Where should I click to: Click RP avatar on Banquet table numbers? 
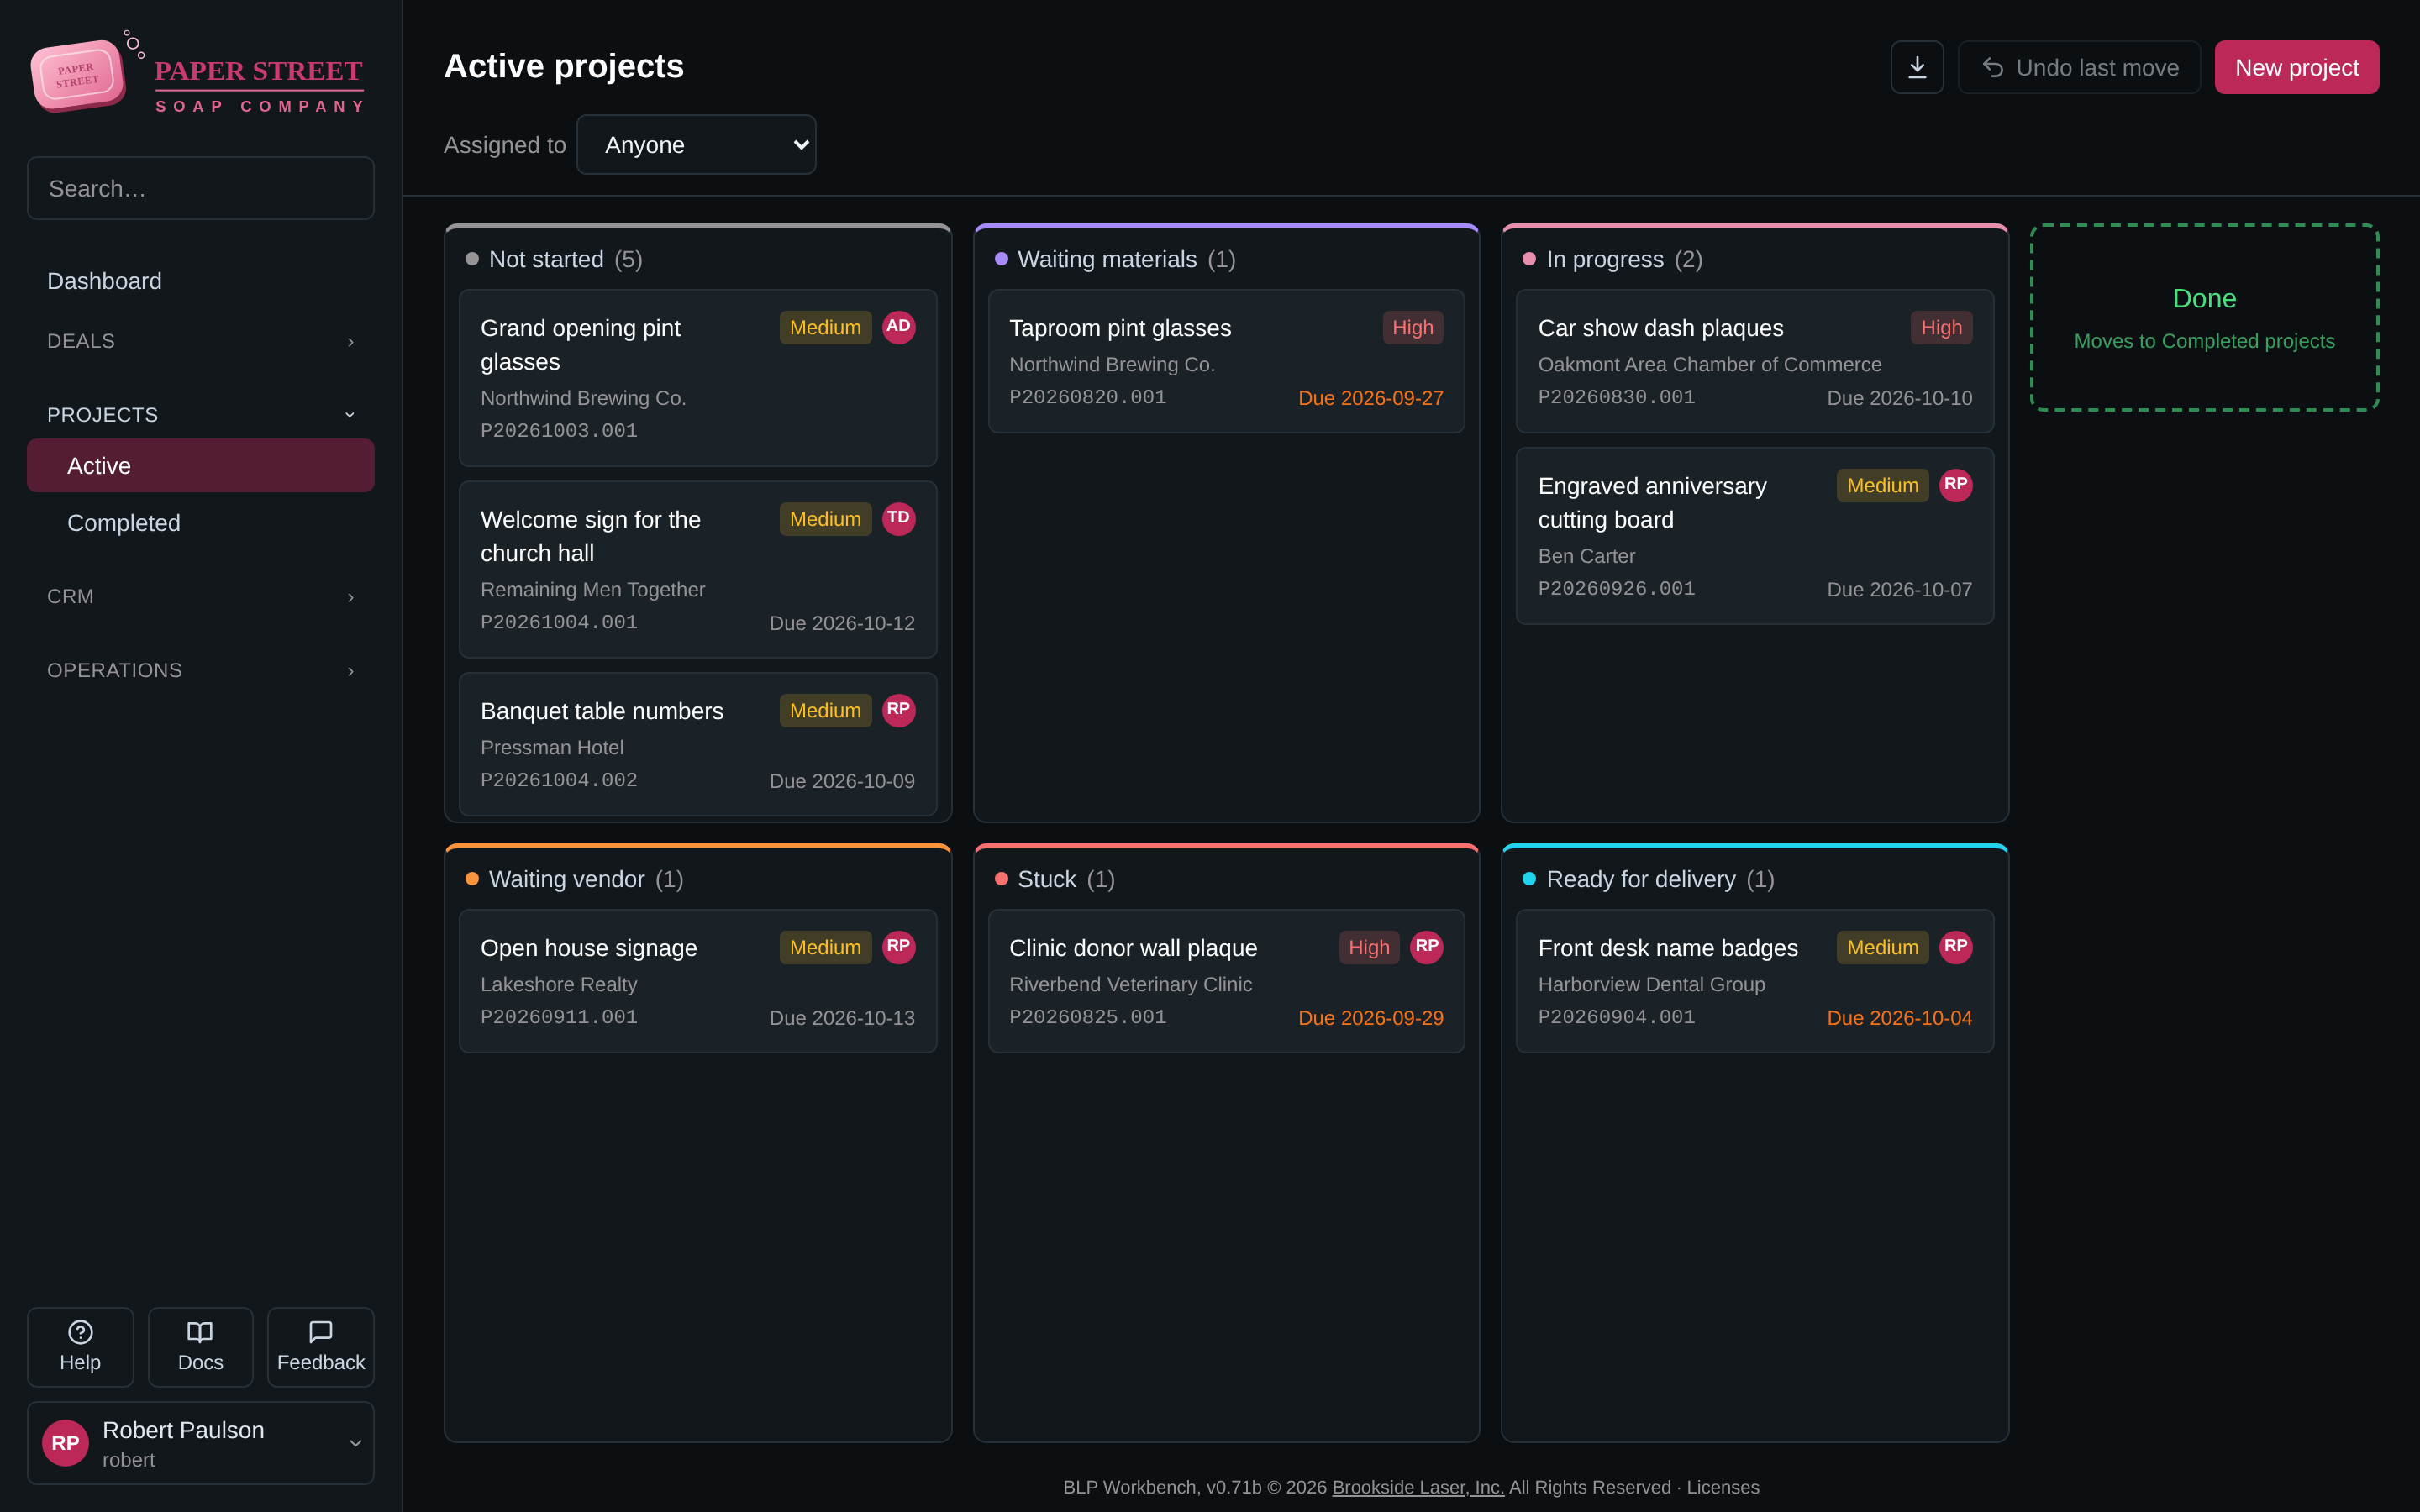point(898,710)
